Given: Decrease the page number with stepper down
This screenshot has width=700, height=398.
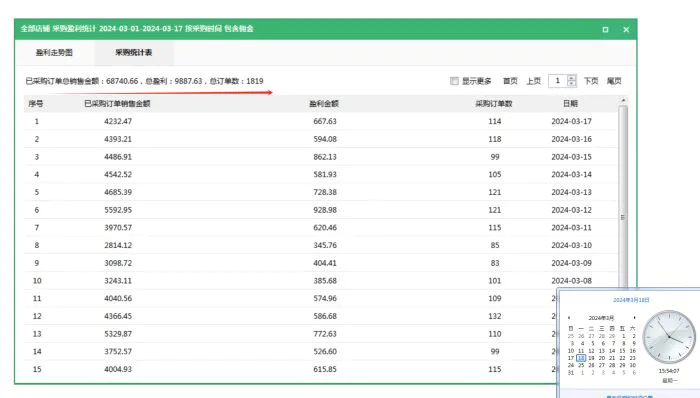Looking at the screenshot, I should coord(571,83).
